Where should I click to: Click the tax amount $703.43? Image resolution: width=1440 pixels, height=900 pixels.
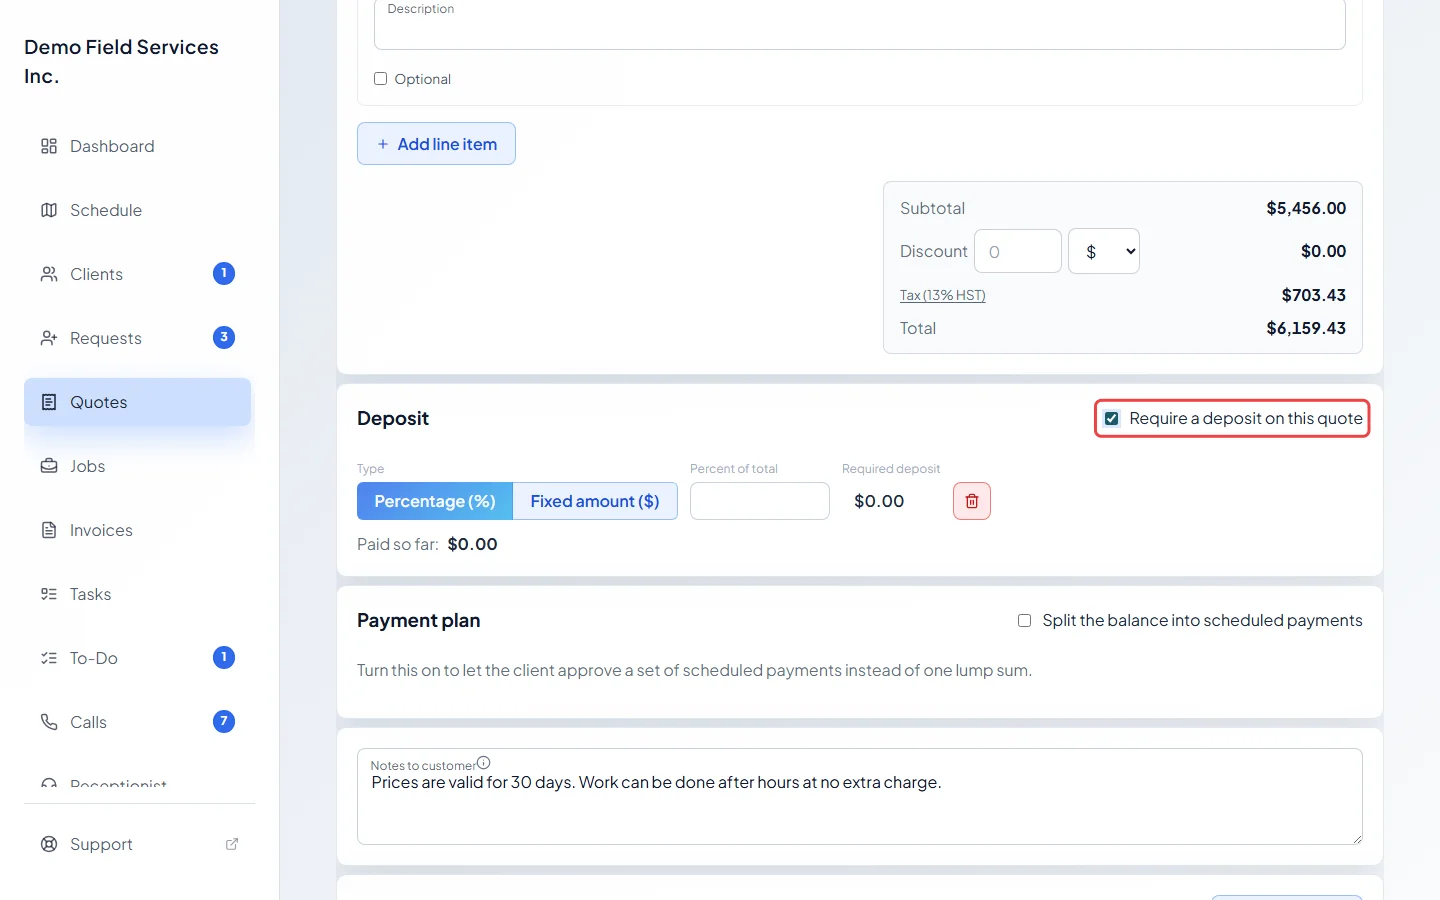1314,295
